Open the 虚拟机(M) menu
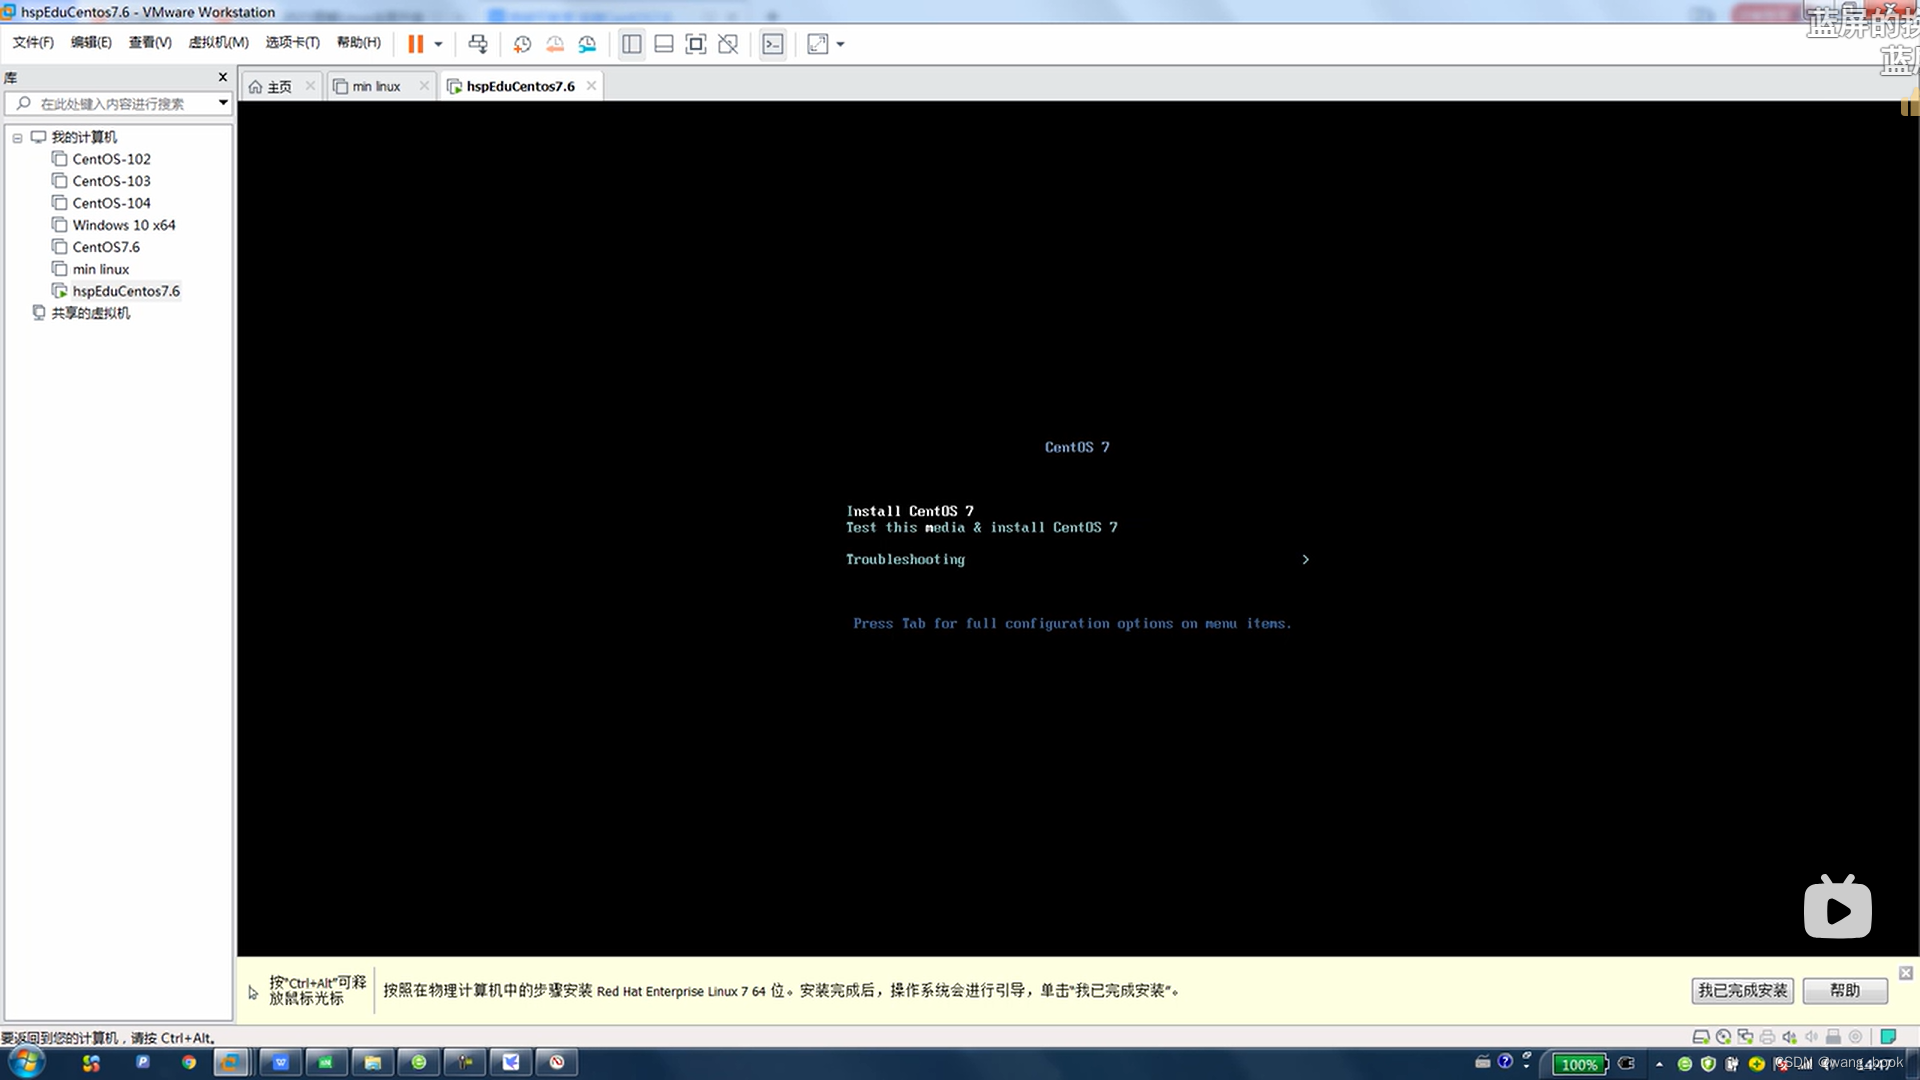 tap(218, 42)
